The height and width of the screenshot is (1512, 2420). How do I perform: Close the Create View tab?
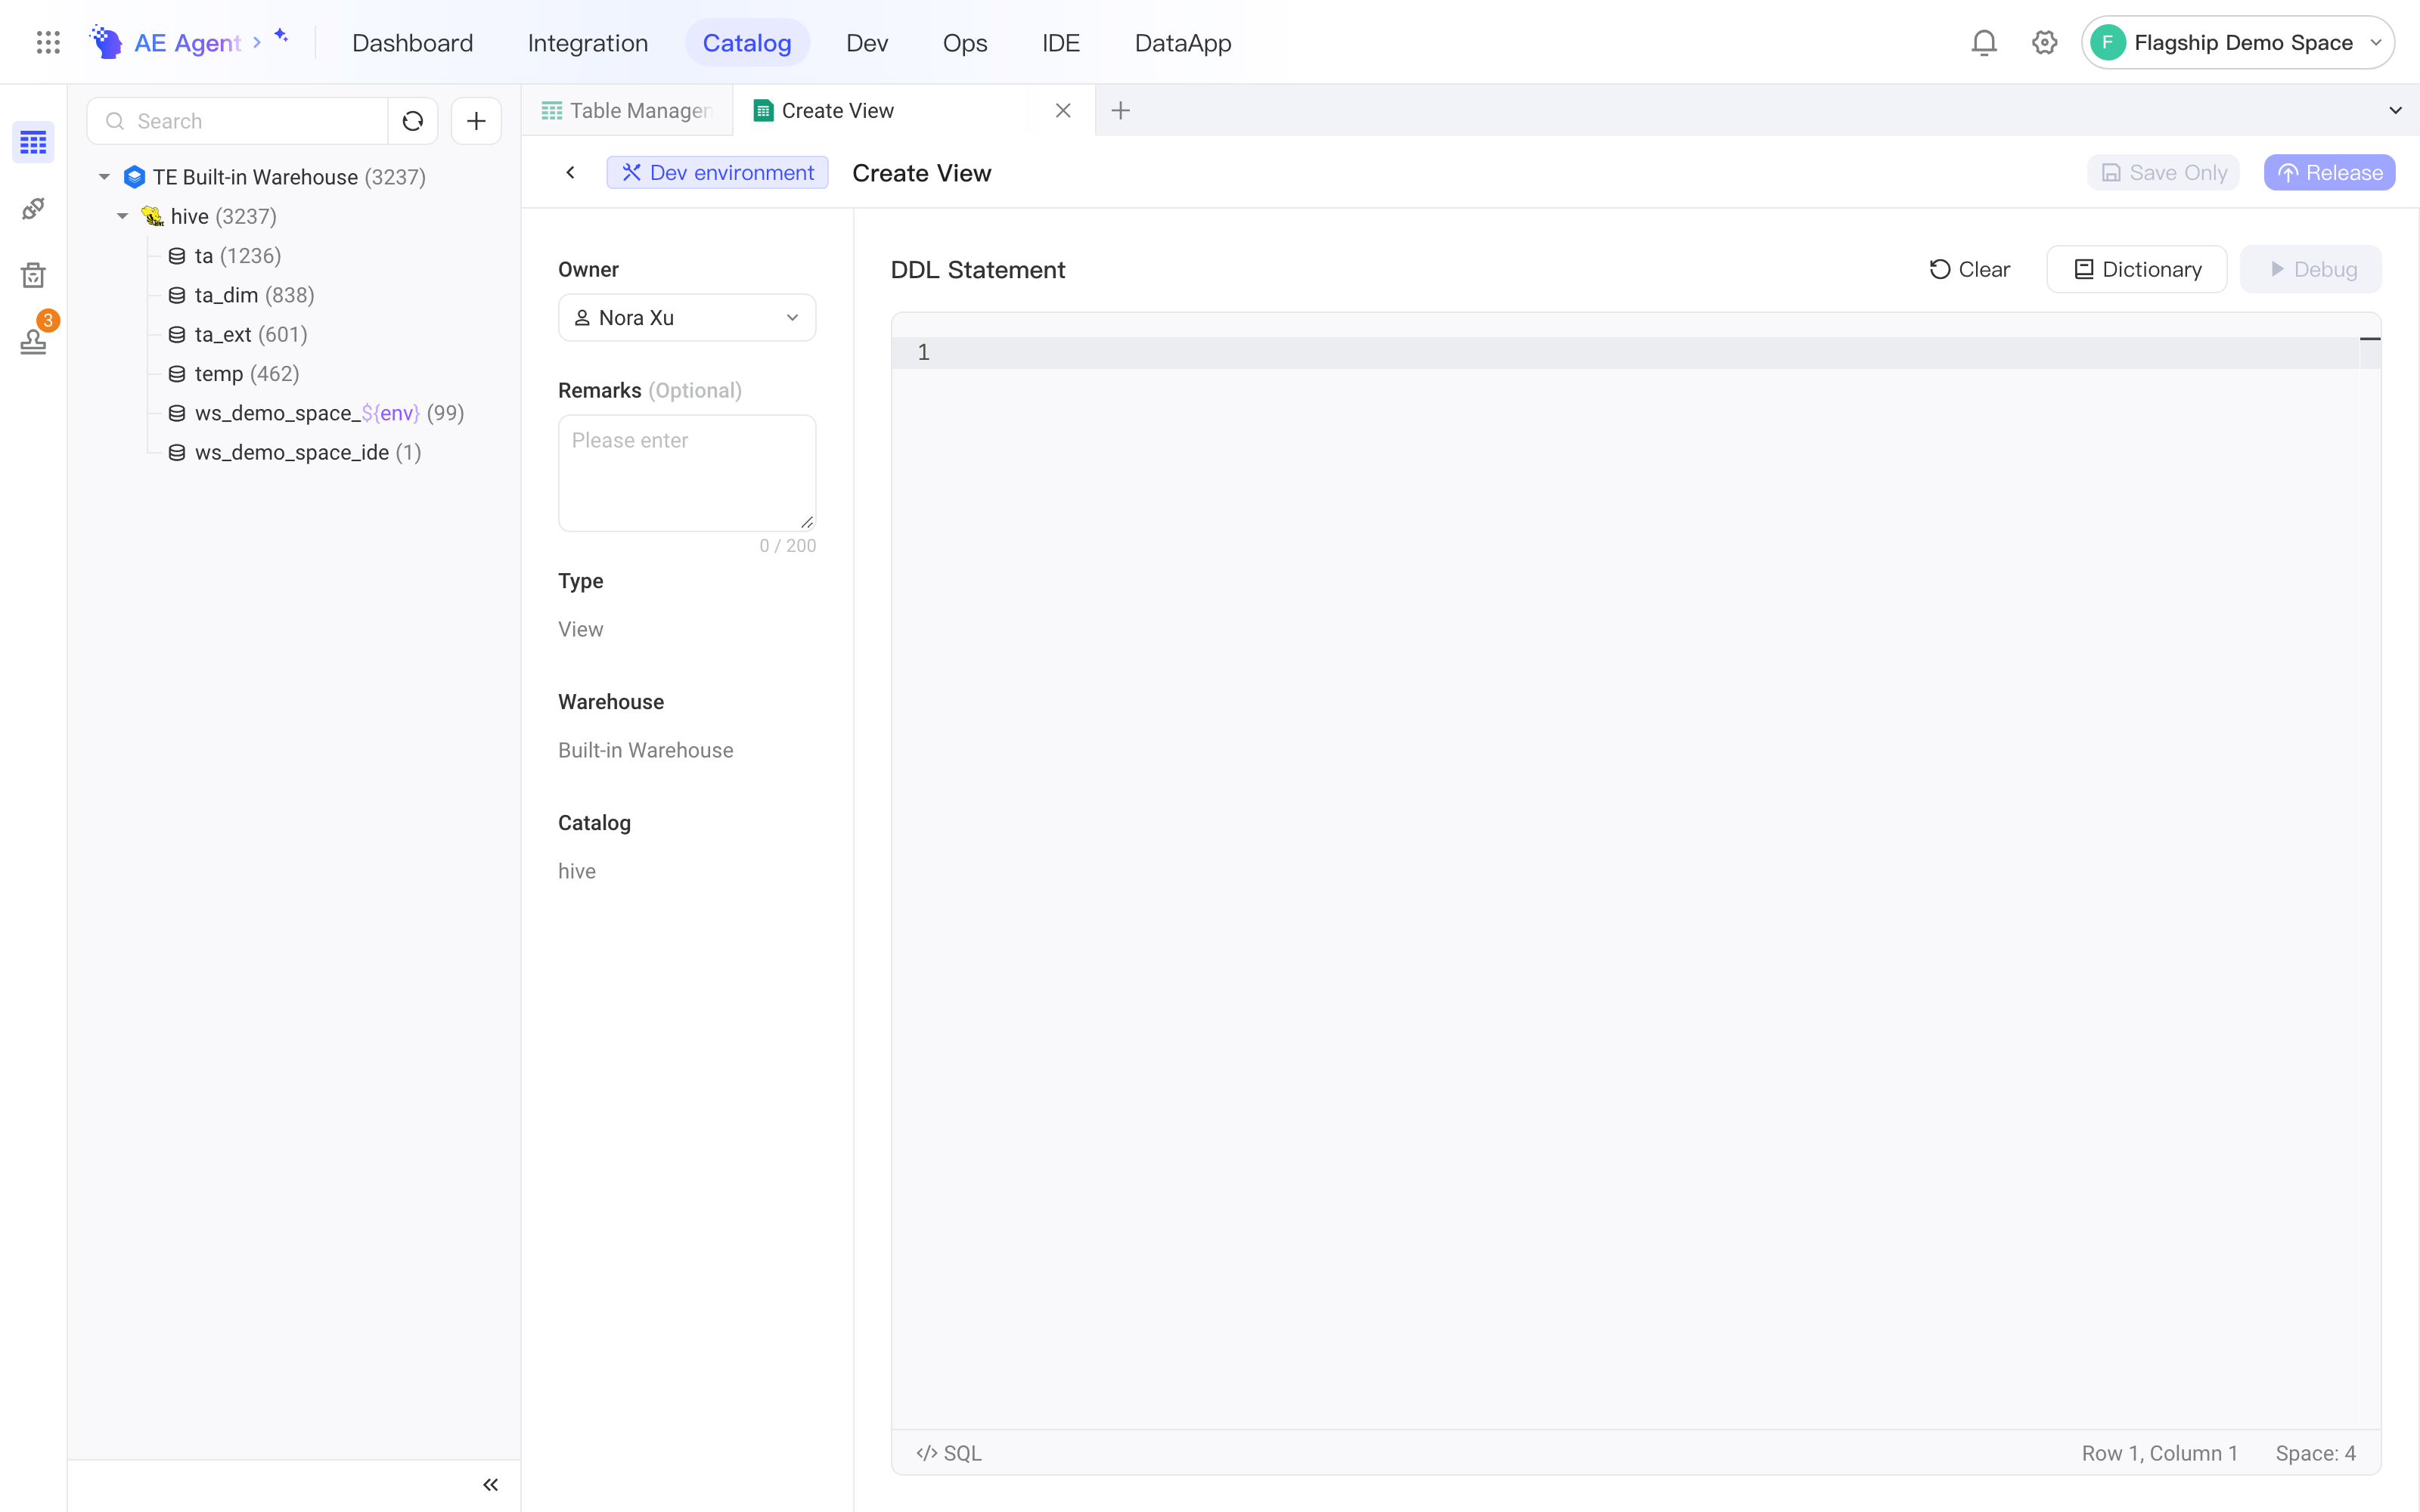click(x=1063, y=110)
